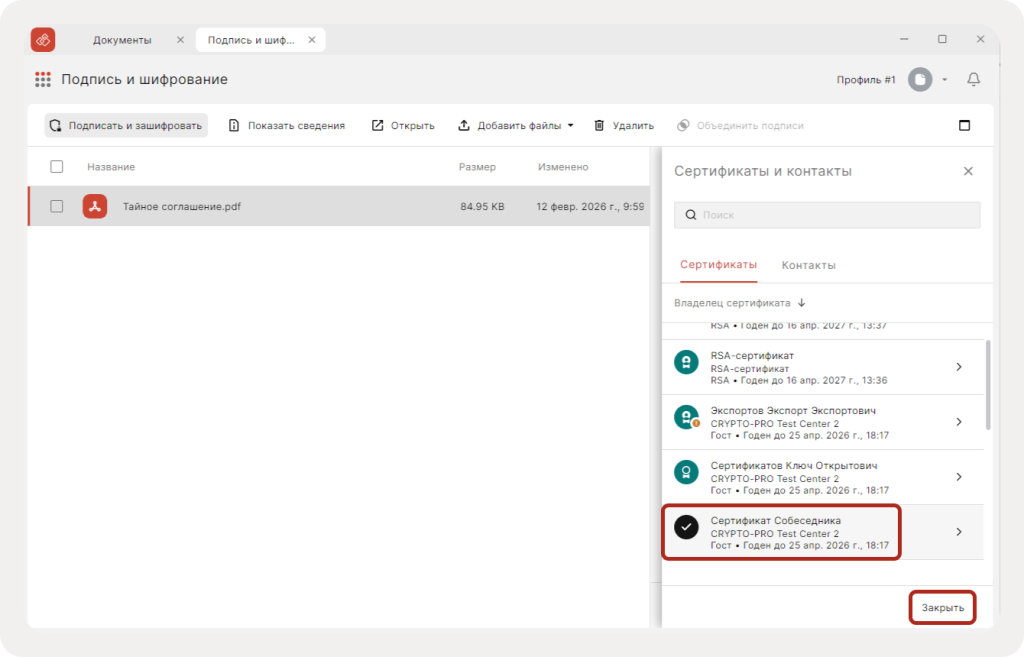Click Экспортов Экспорт Экспортович name text

coord(793,411)
